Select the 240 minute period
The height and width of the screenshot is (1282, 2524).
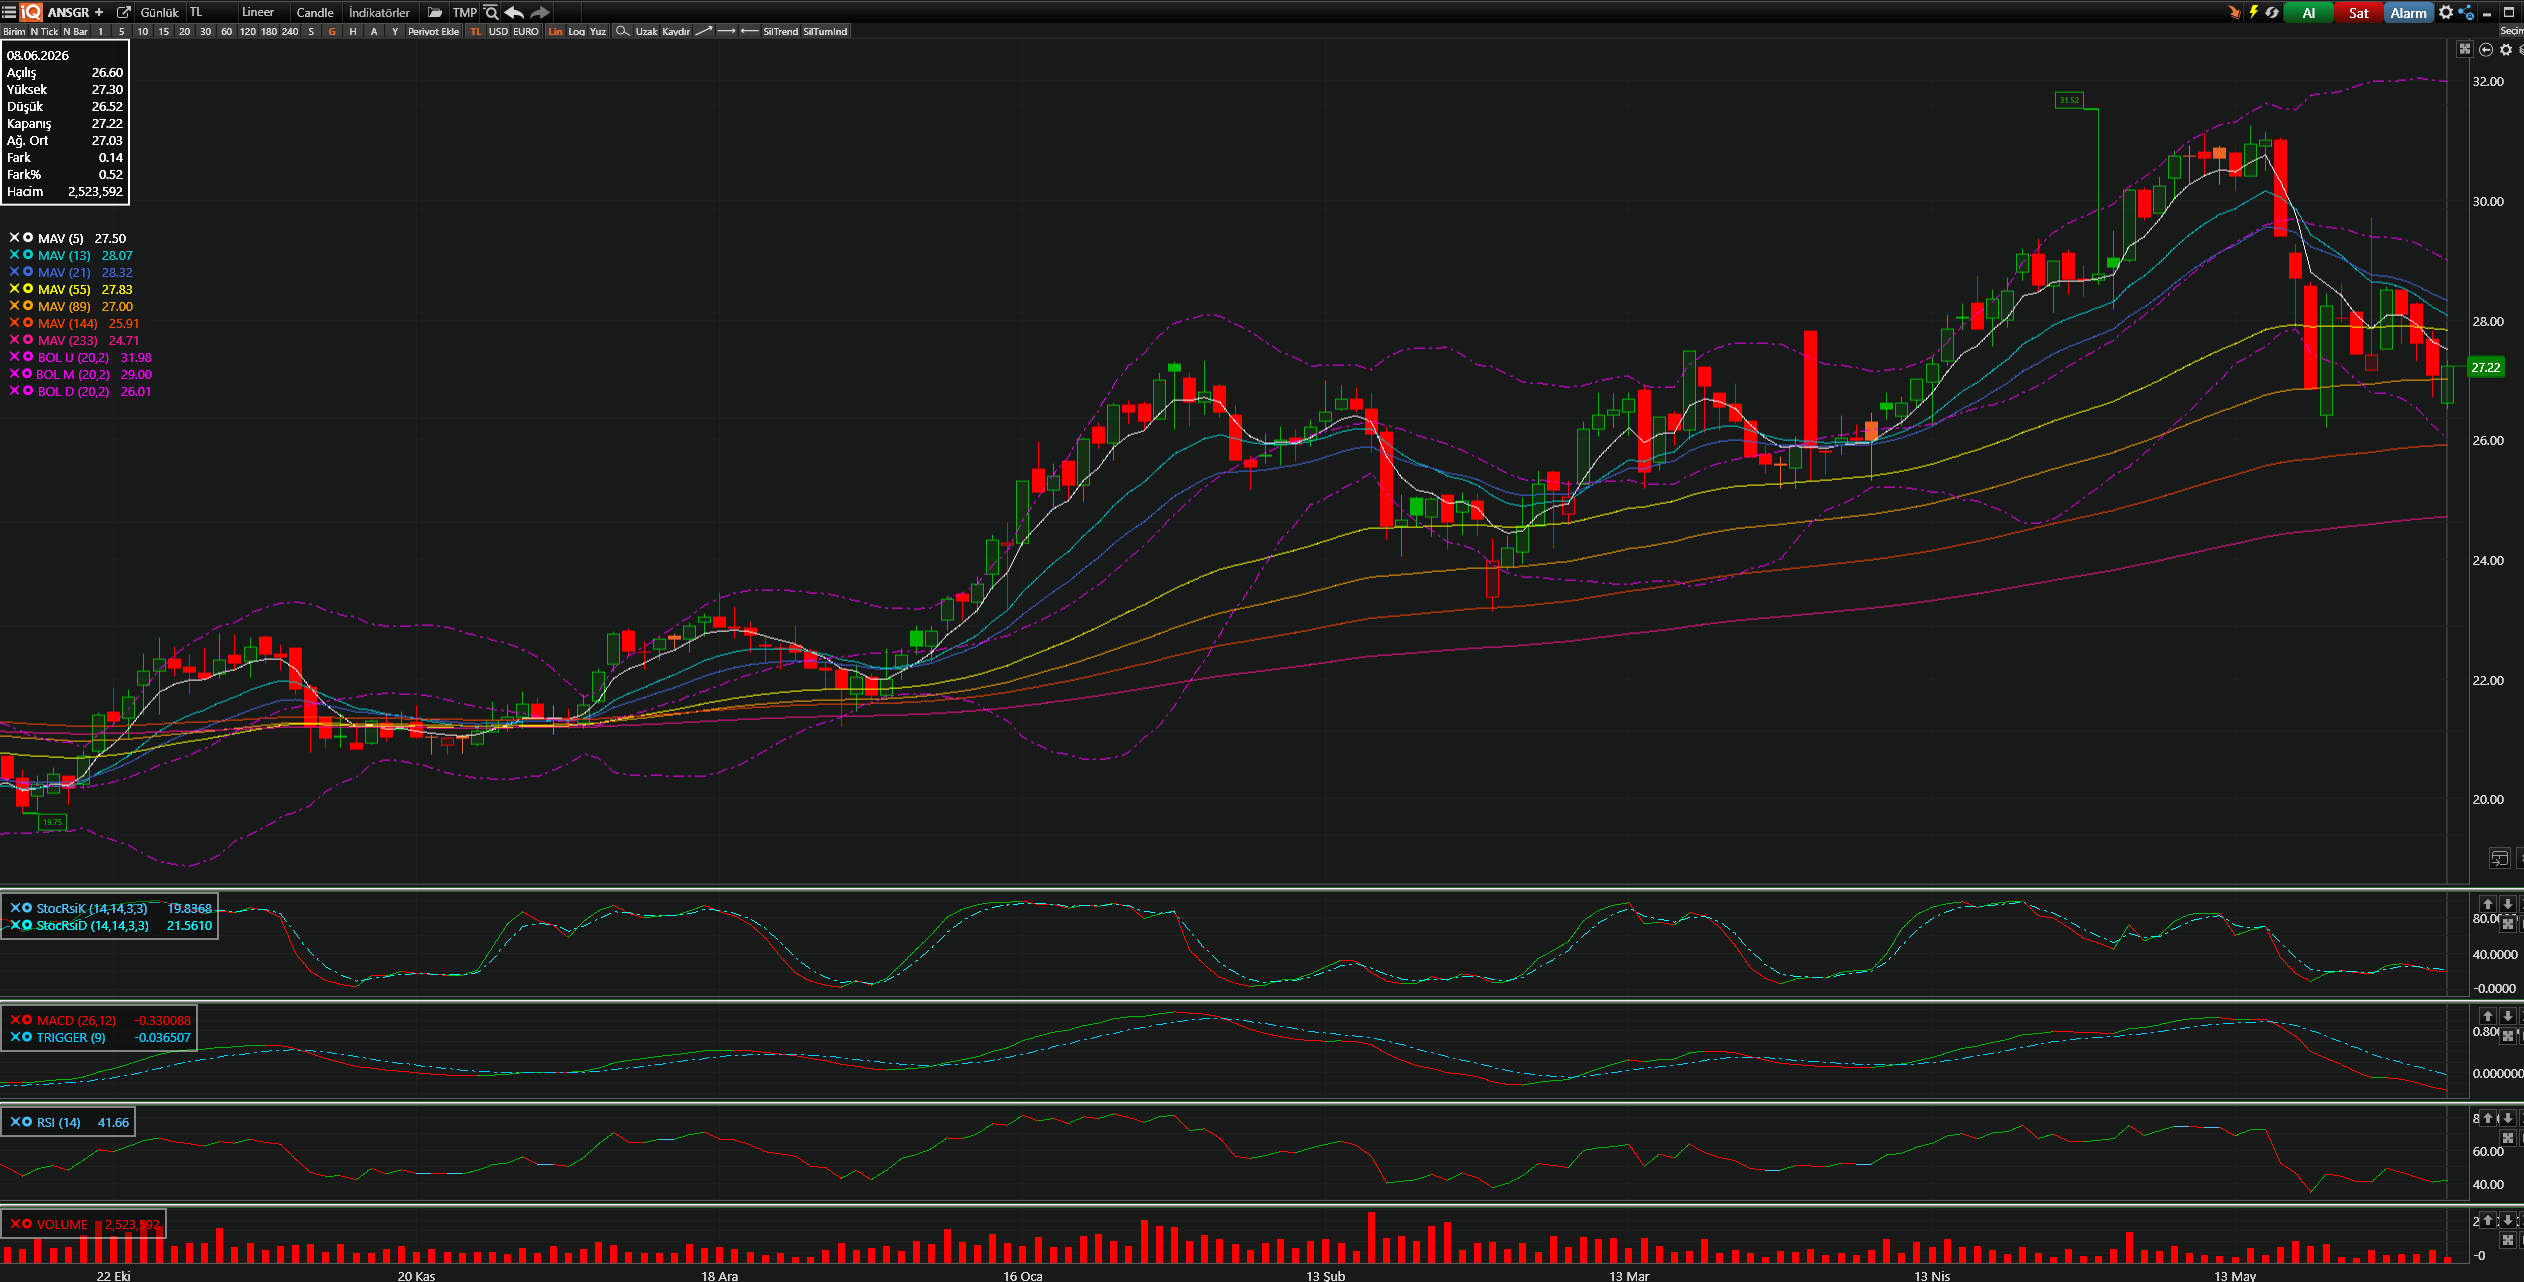pos(290,31)
